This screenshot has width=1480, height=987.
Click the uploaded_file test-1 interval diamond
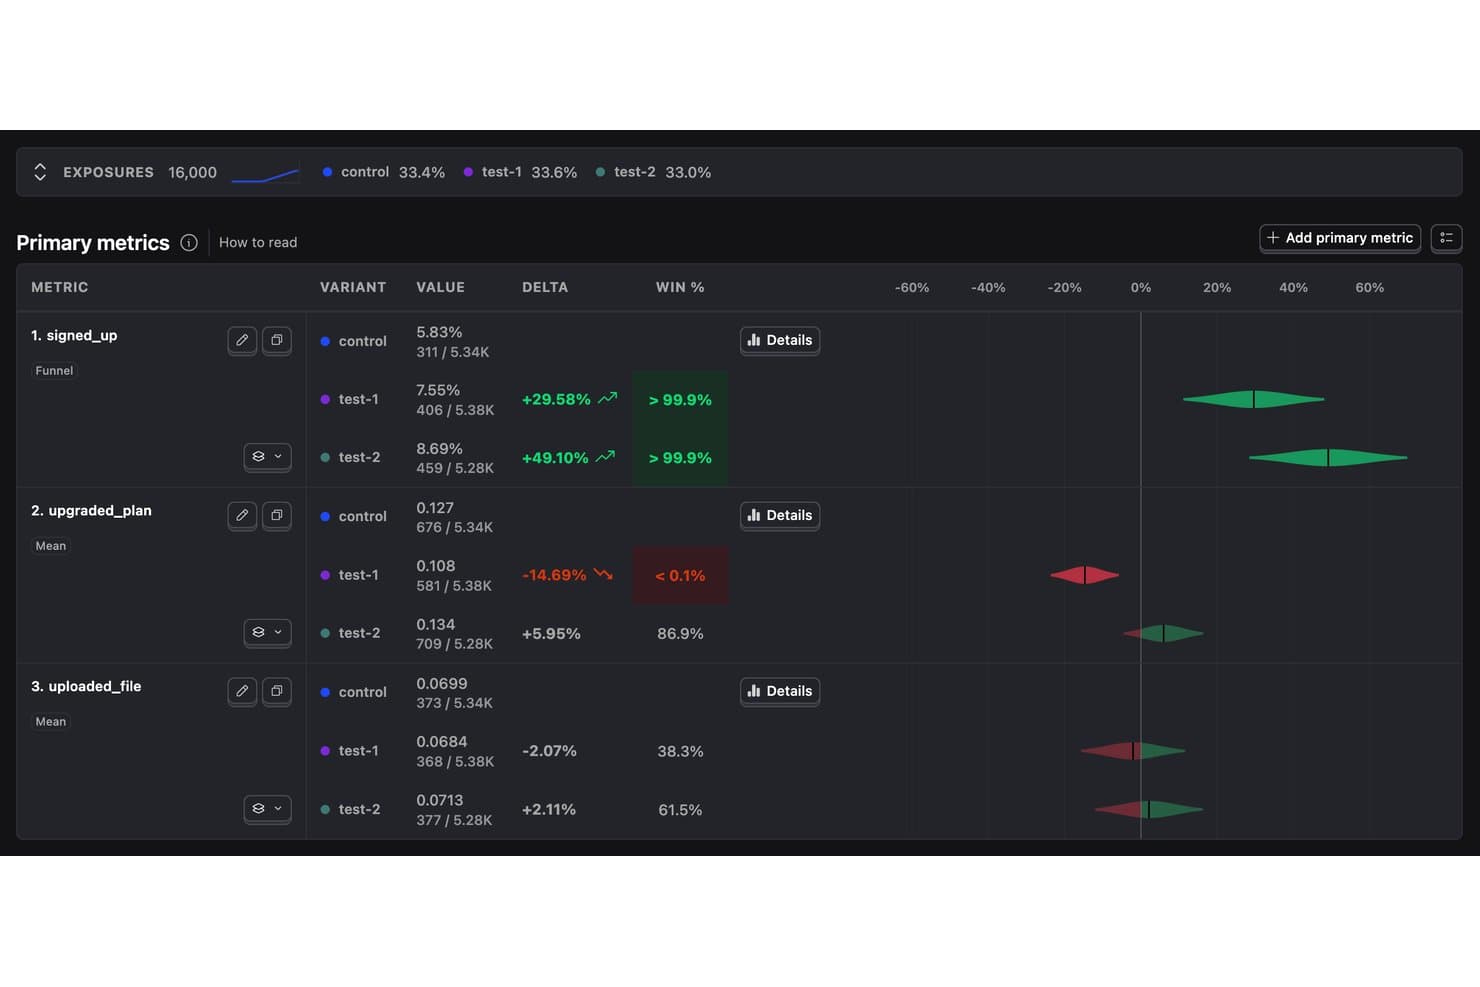click(1133, 750)
